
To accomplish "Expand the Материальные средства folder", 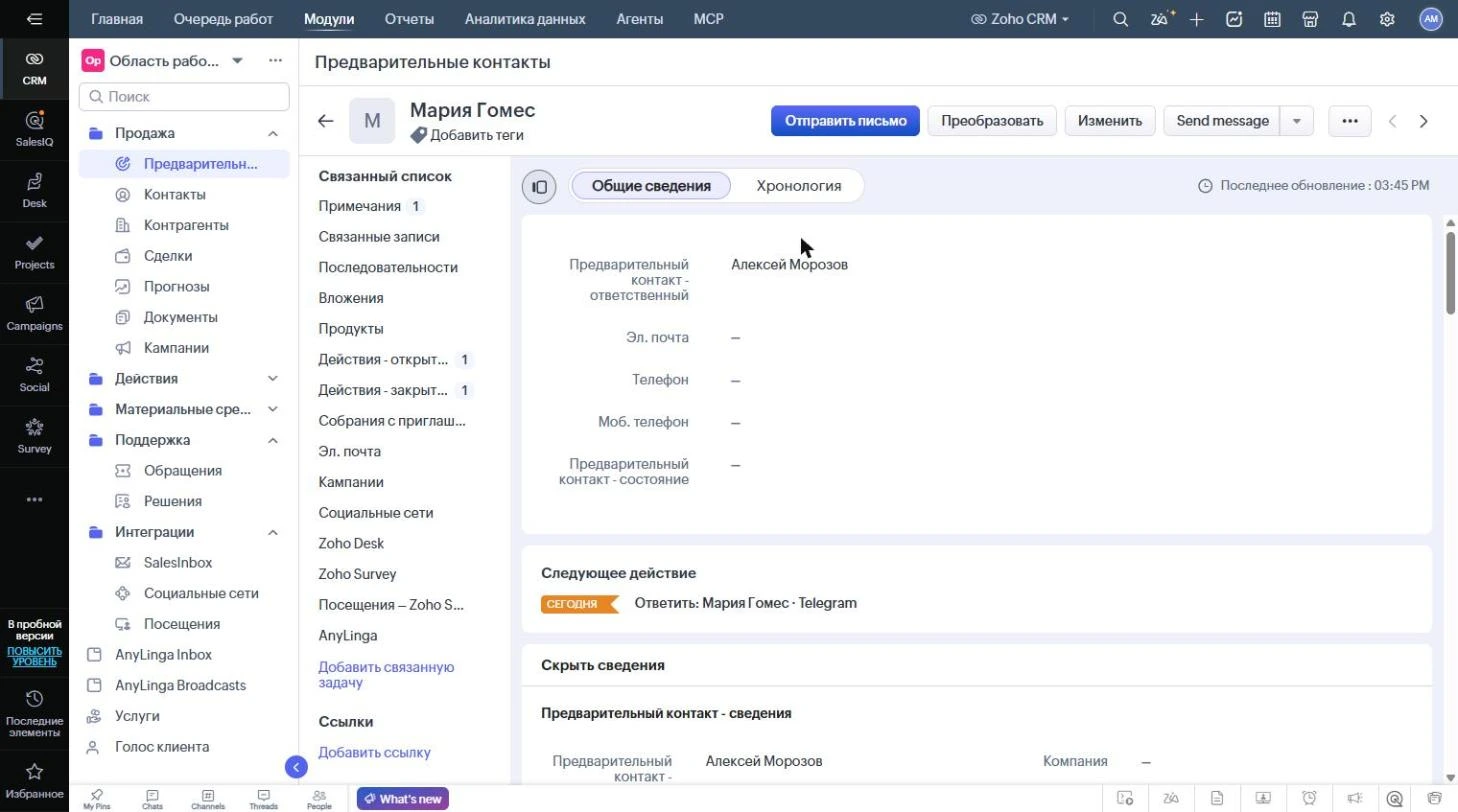I will point(272,409).
